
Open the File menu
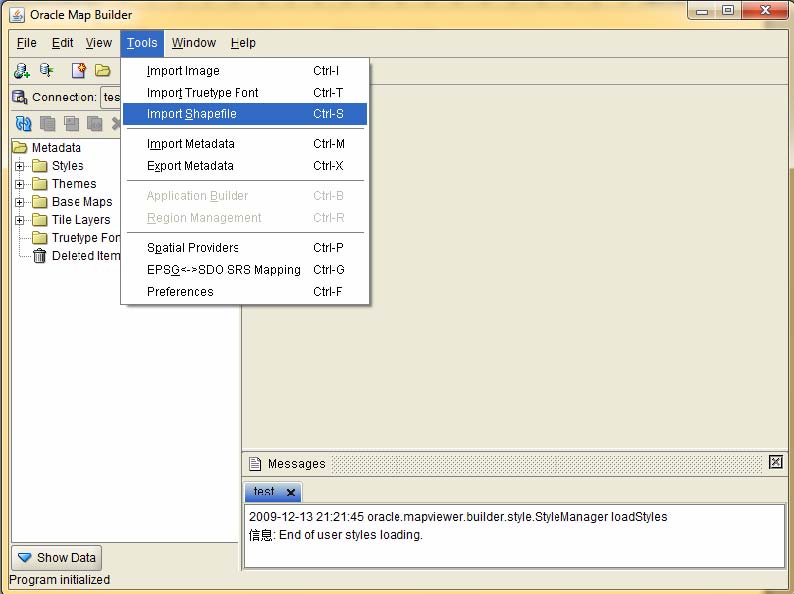(26, 43)
